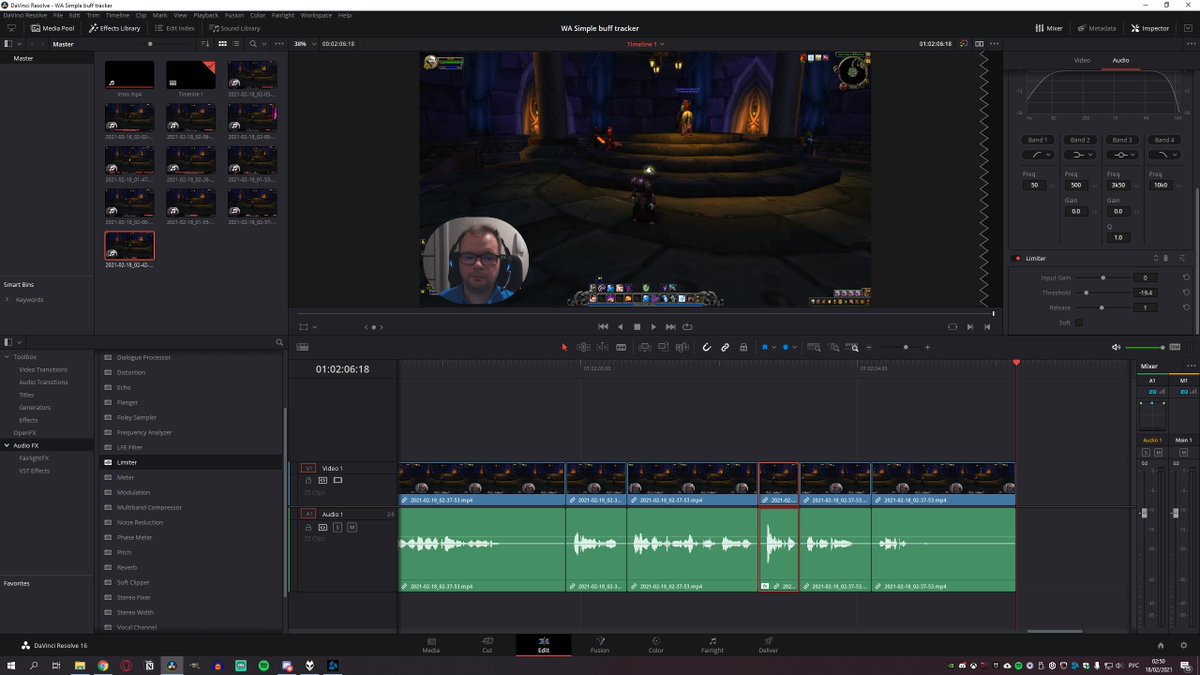Click the Band 2 button
1200x675 pixels.
point(1080,140)
